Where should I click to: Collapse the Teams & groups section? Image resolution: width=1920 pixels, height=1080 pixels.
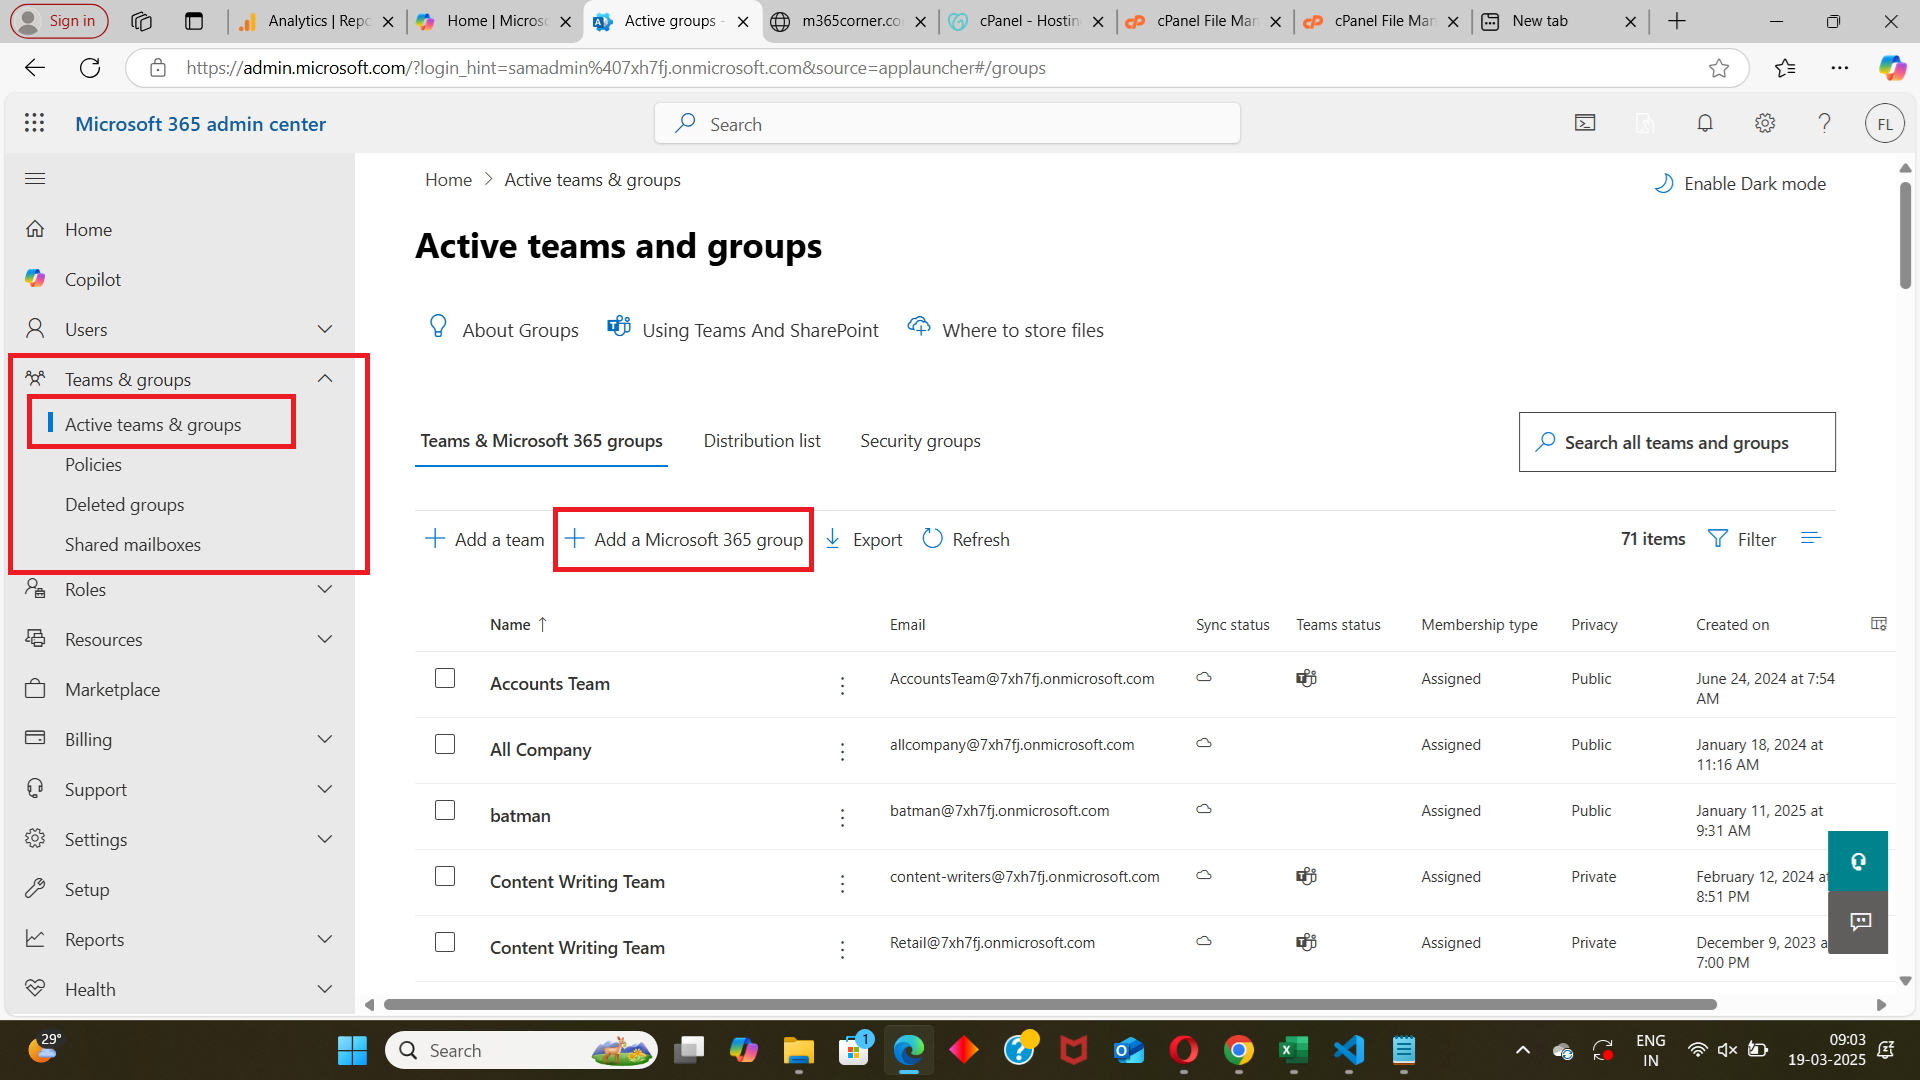(325, 379)
